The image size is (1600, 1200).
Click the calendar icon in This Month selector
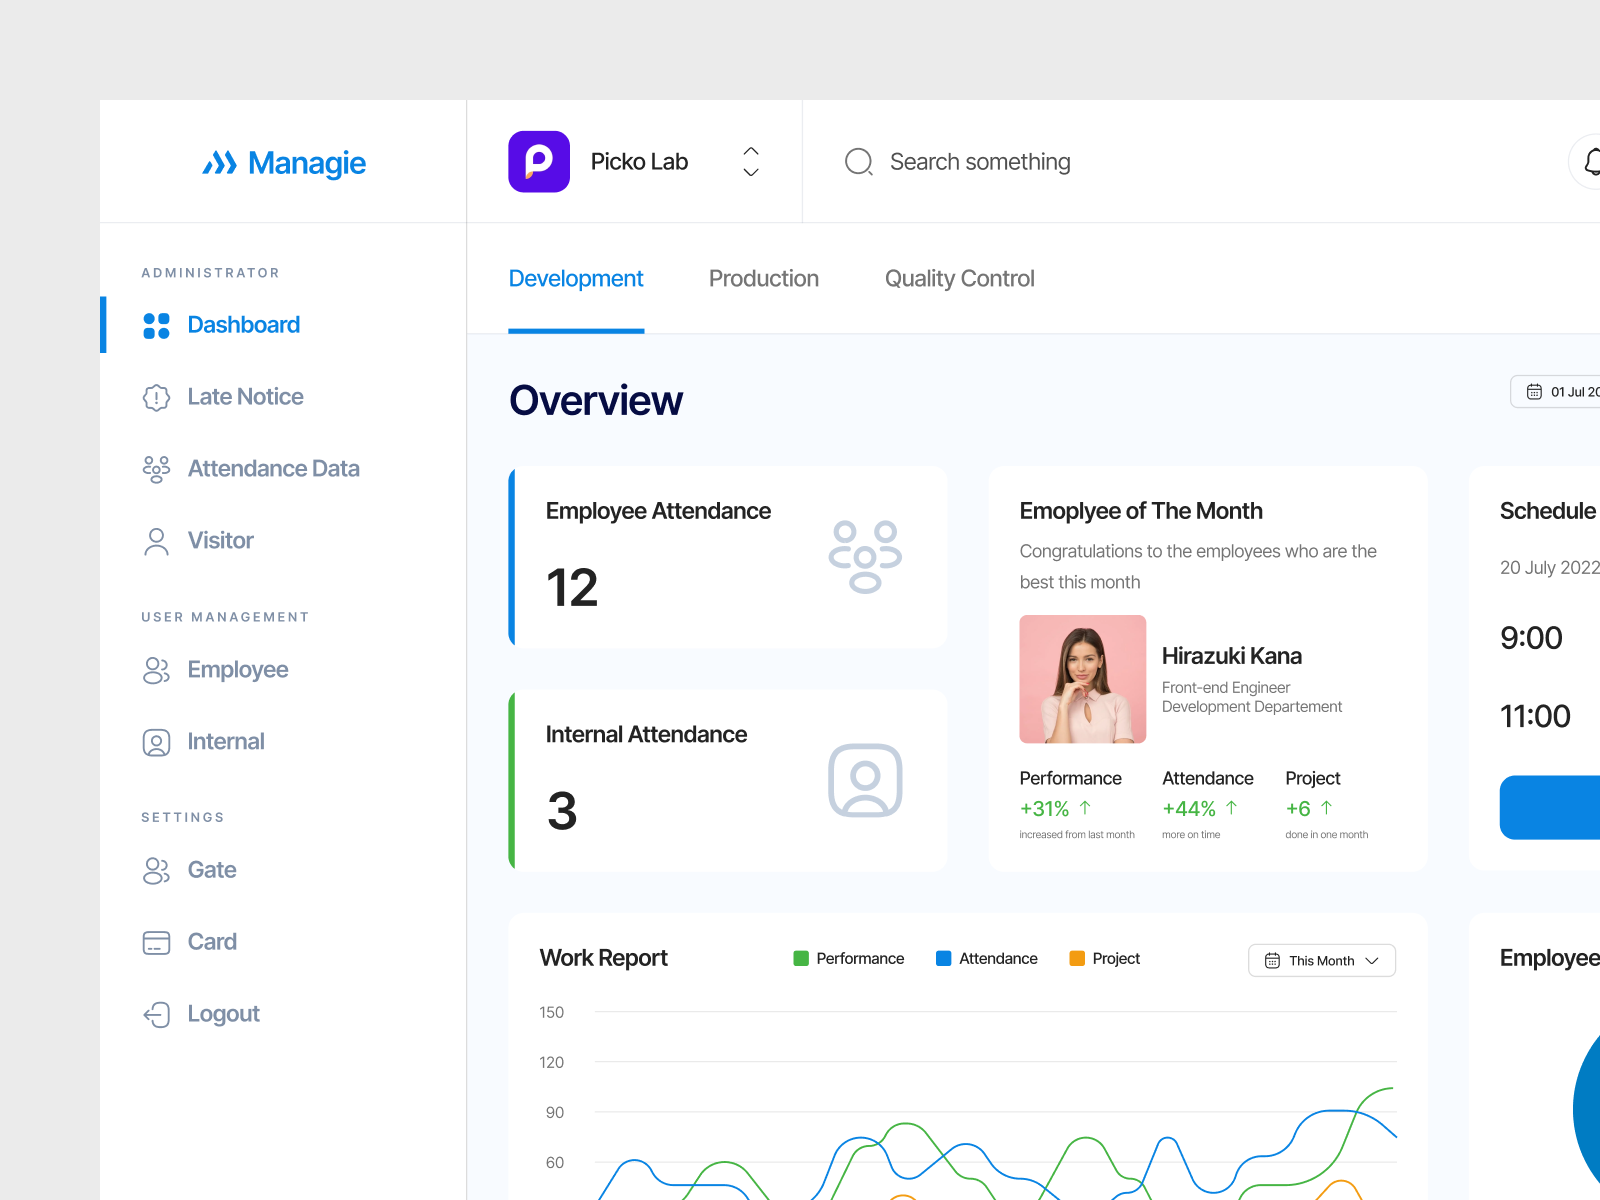pyautogui.click(x=1272, y=960)
